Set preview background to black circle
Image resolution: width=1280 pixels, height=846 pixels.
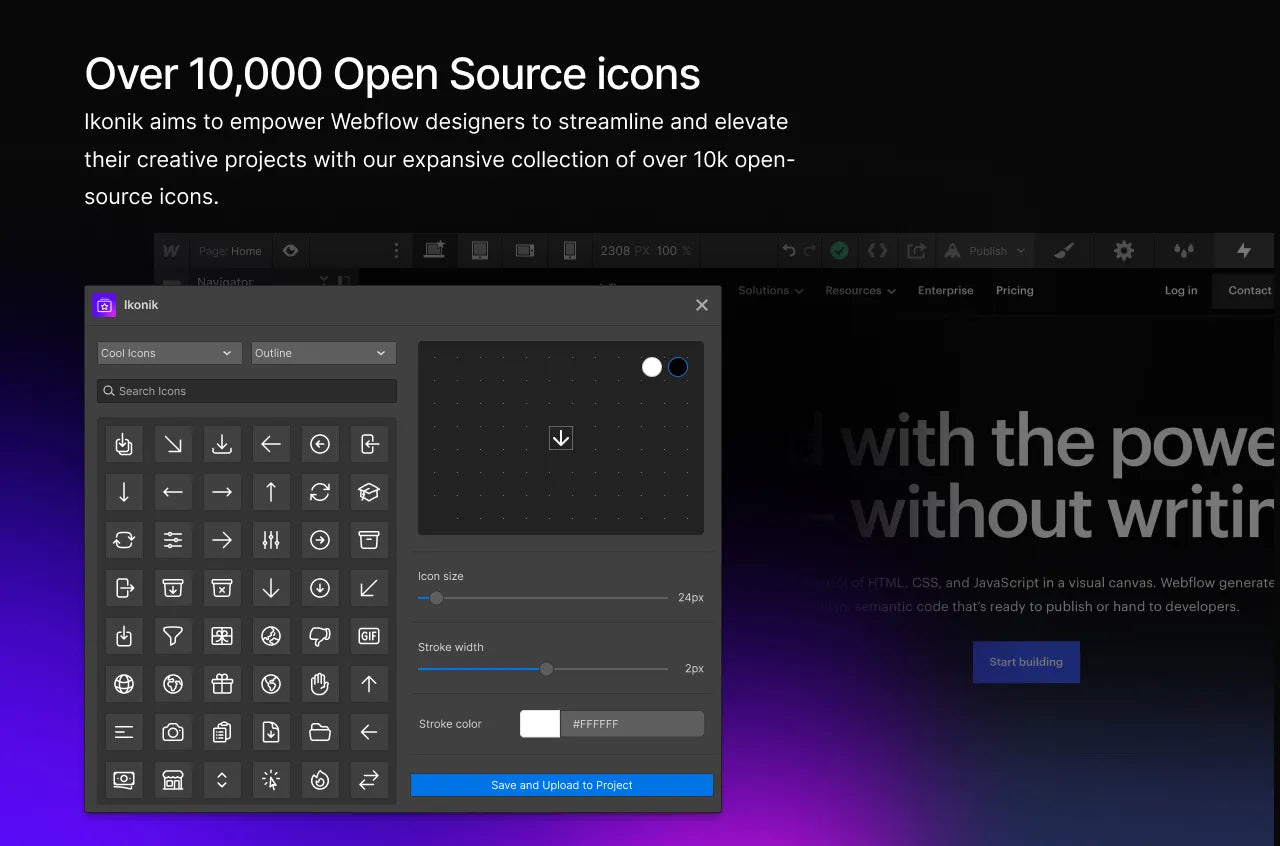(678, 367)
